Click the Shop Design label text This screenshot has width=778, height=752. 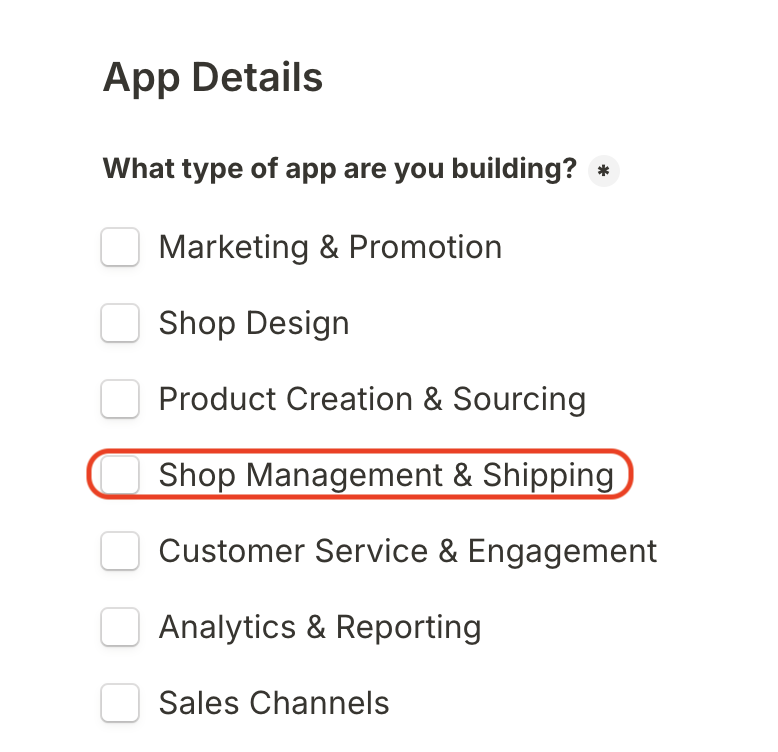[x=254, y=323]
